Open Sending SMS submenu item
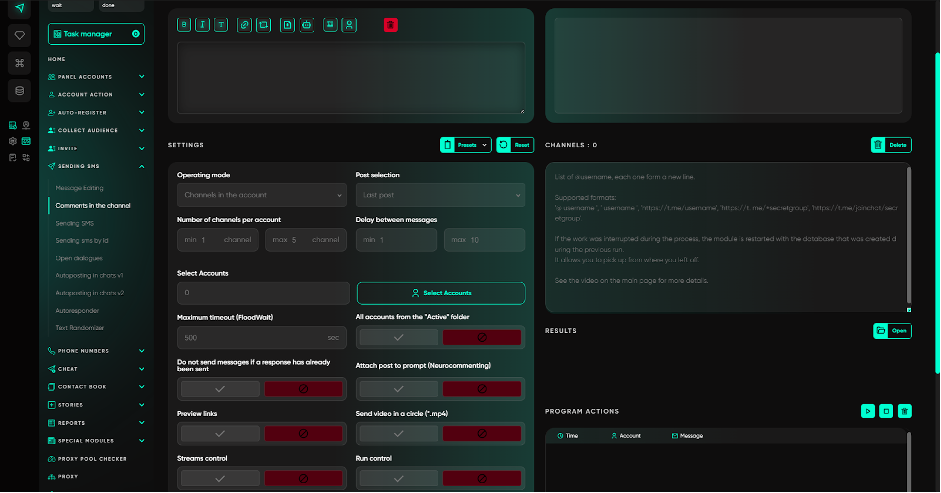The image size is (941, 493). tap(74, 223)
